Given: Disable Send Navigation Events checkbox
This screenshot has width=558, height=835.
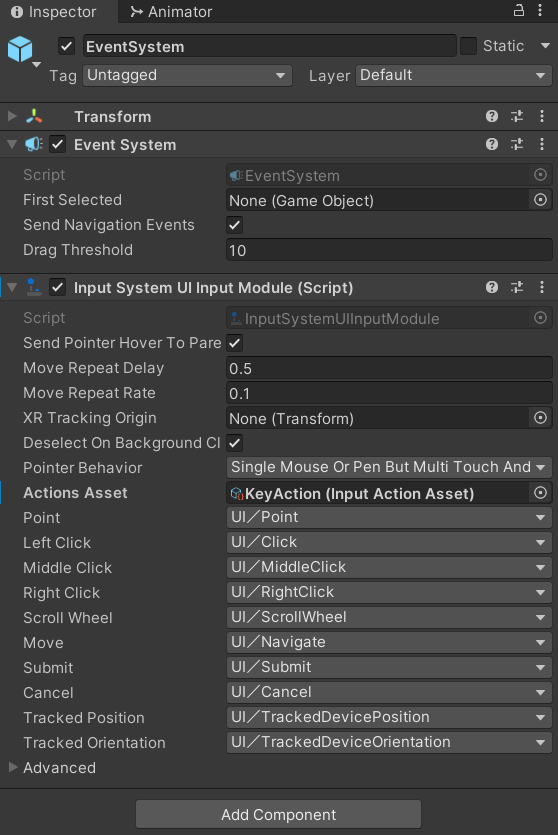Looking at the screenshot, I should pos(234,225).
